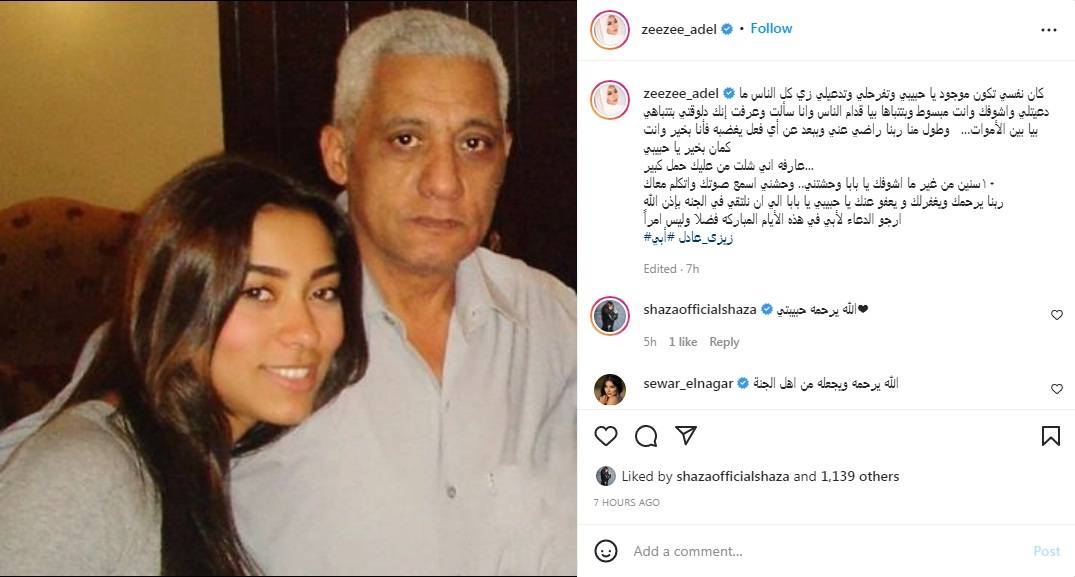Submit comment with Post button
Screen dimensions: 1075x577
click(1046, 551)
